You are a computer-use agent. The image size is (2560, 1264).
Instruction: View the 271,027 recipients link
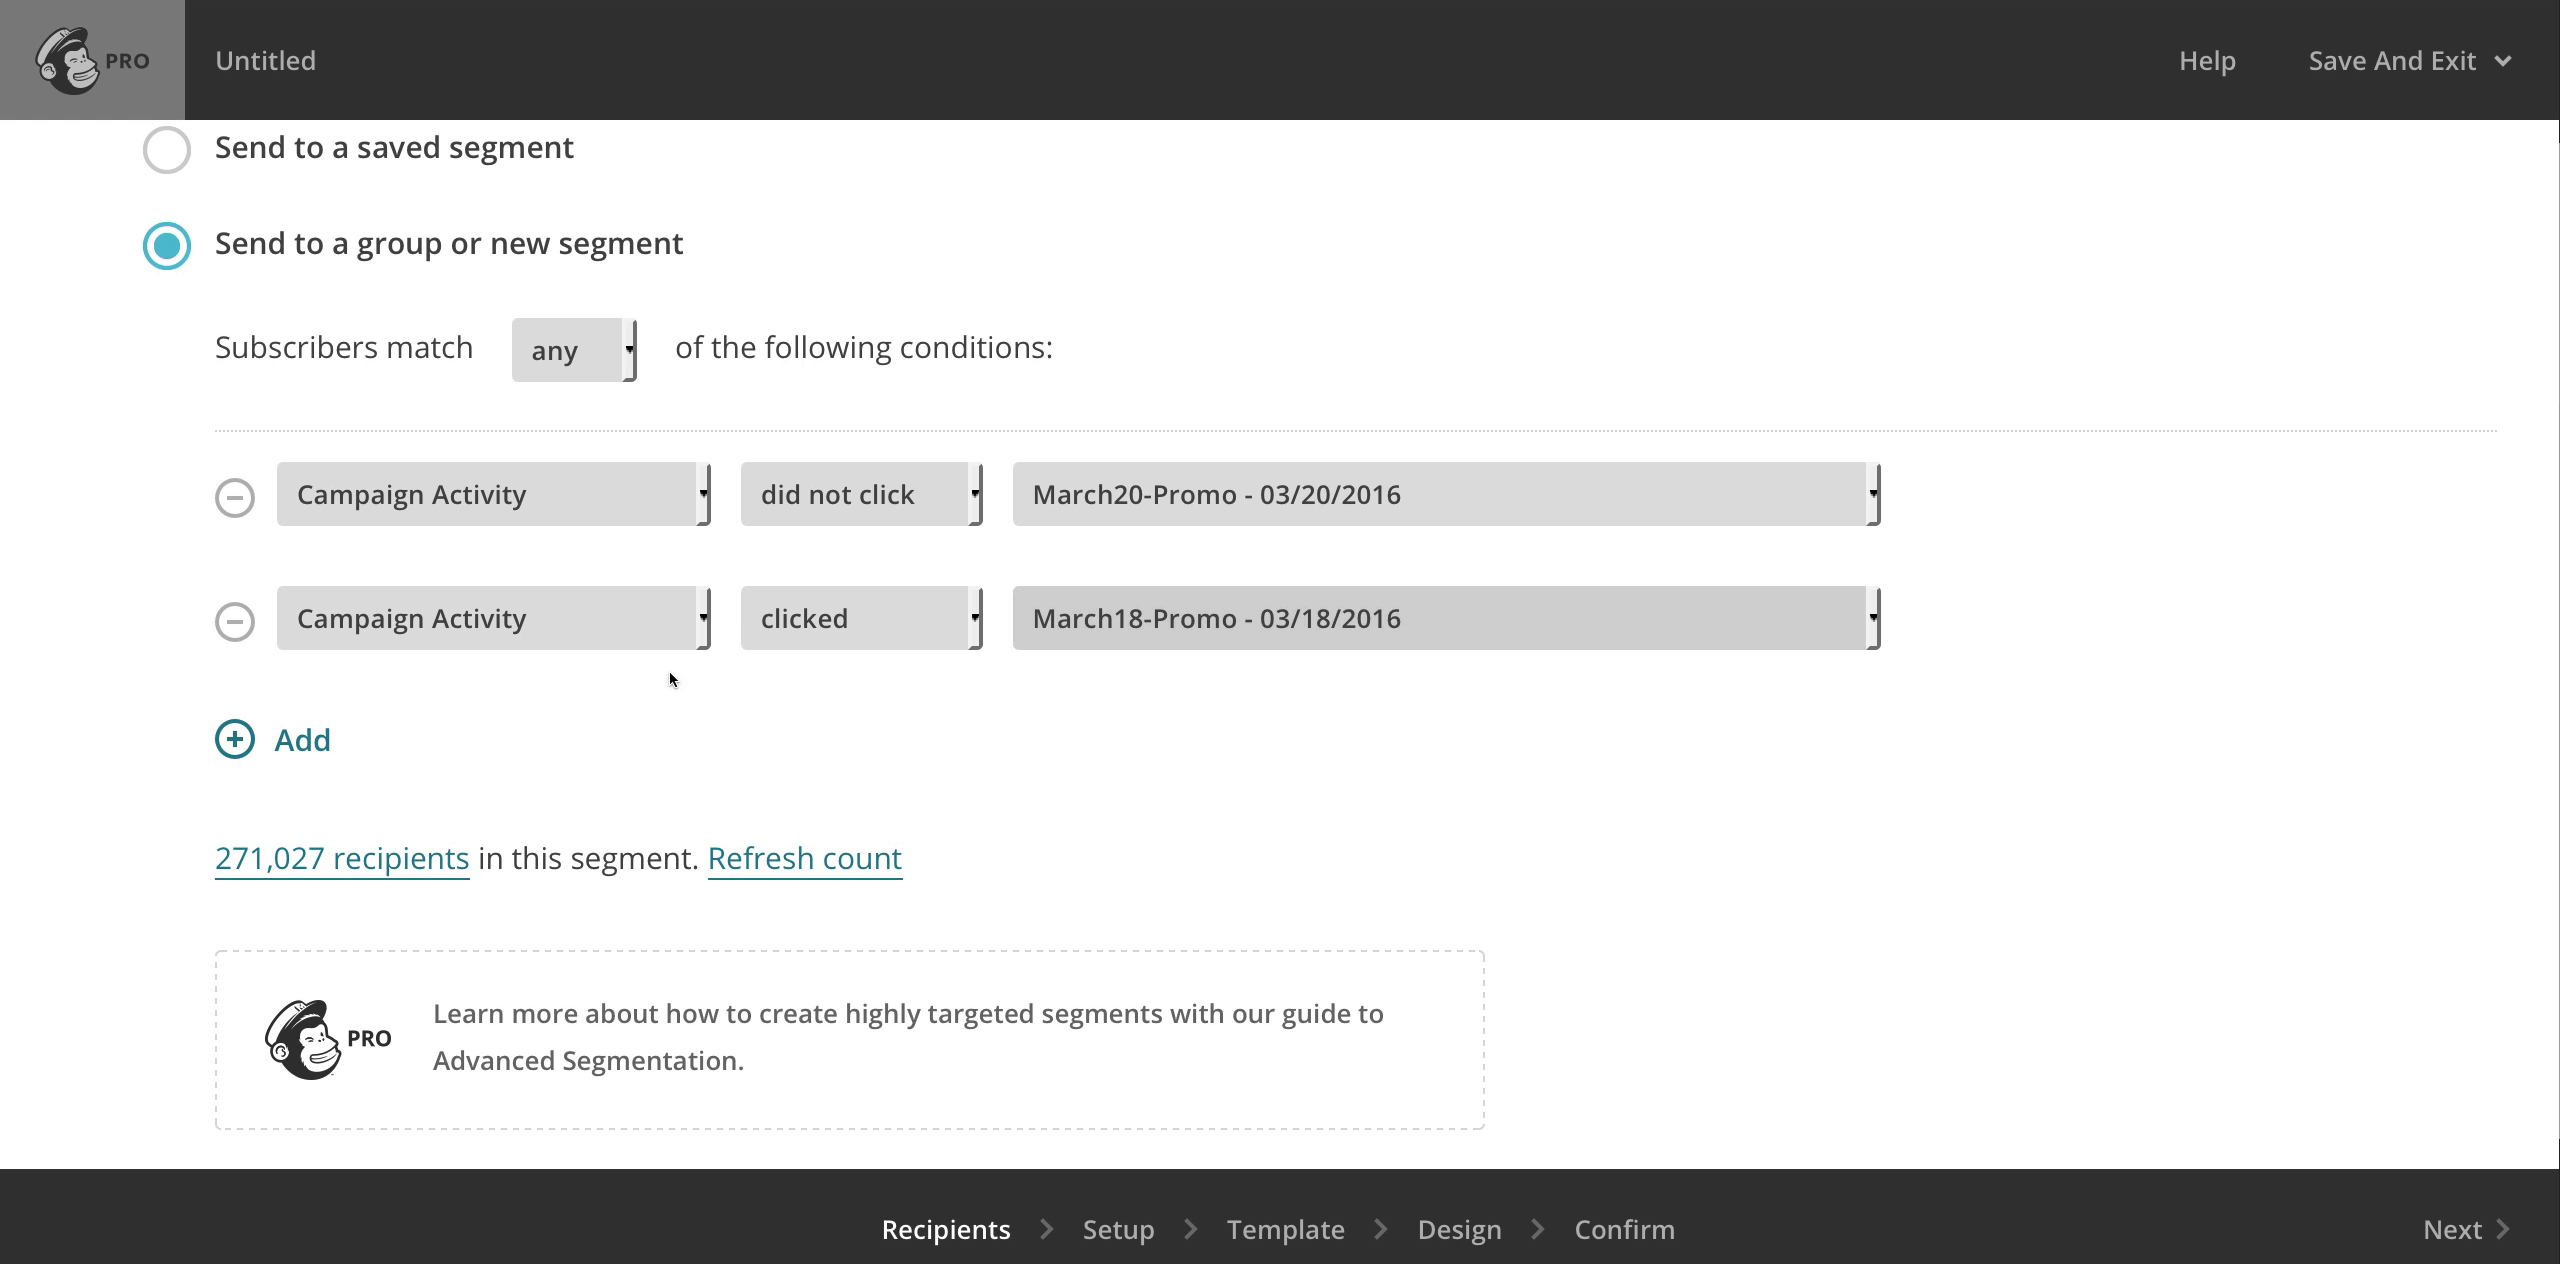pyautogui.click(x=342, y=858)
